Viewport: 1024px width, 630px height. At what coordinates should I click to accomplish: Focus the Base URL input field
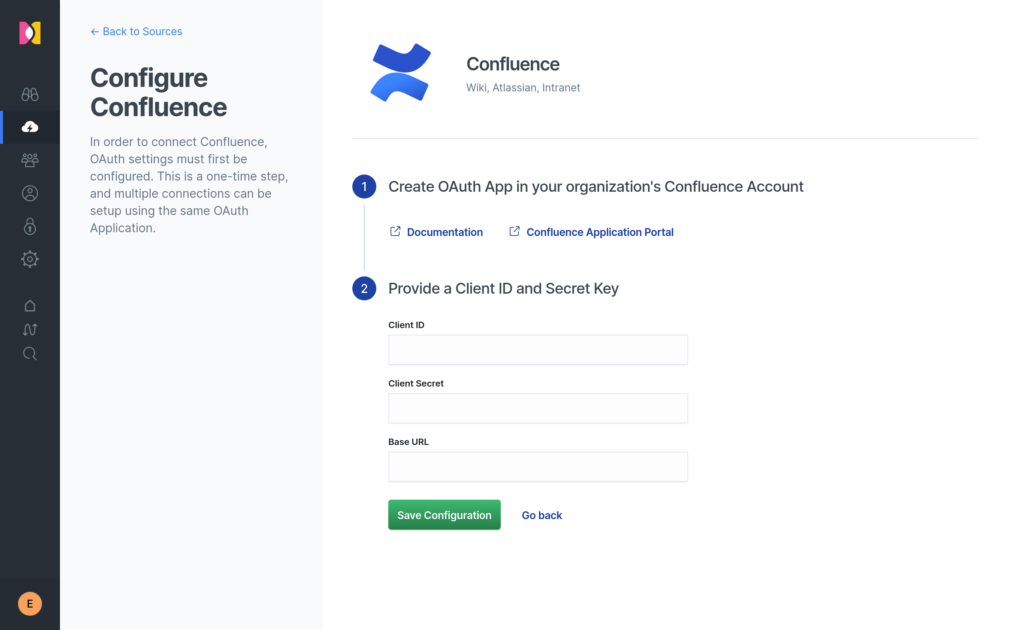click(538, 467)
